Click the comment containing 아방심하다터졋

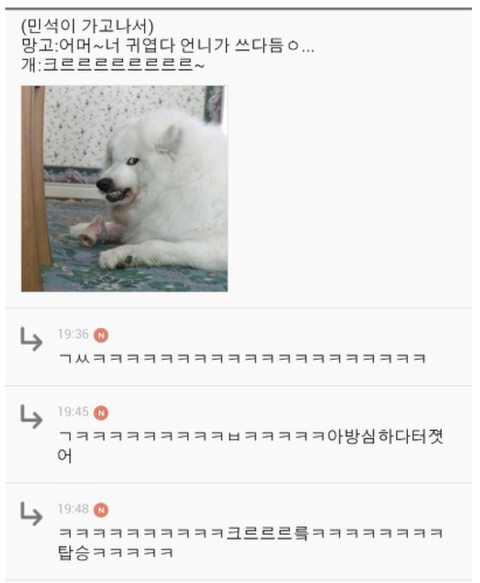250,446
